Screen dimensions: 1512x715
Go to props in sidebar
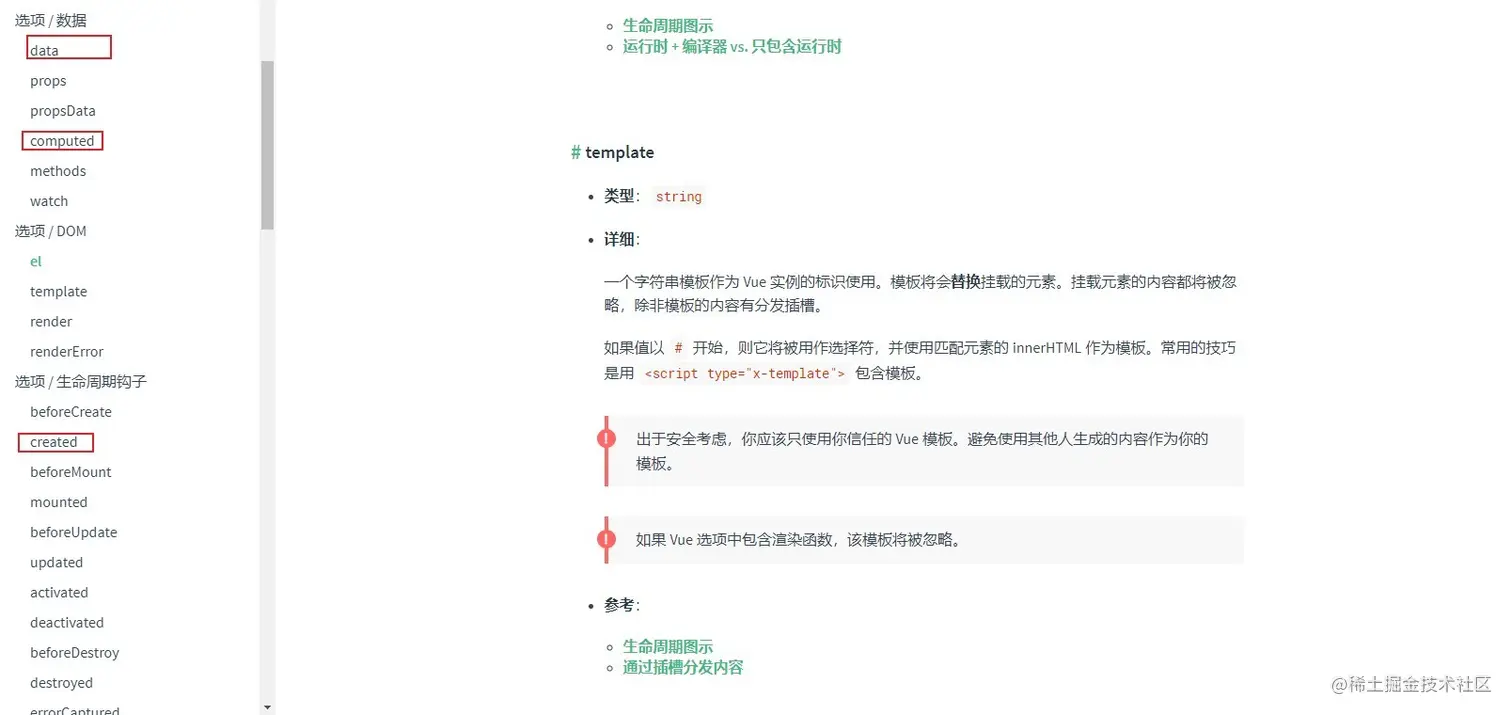[x=48, y=81]
